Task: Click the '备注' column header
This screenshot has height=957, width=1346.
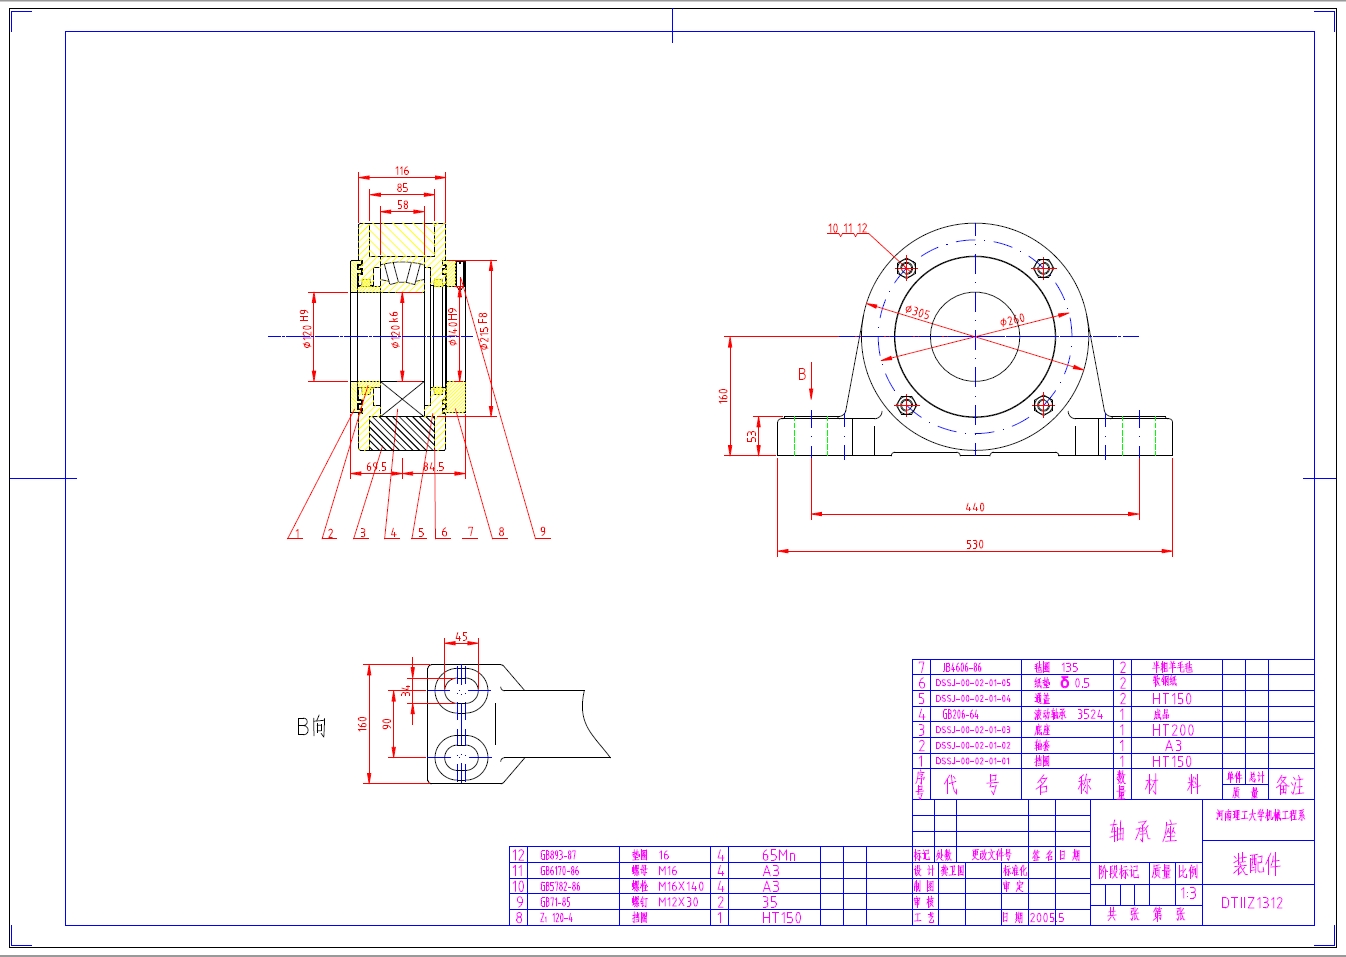Action: click(x=1290, y=785)
